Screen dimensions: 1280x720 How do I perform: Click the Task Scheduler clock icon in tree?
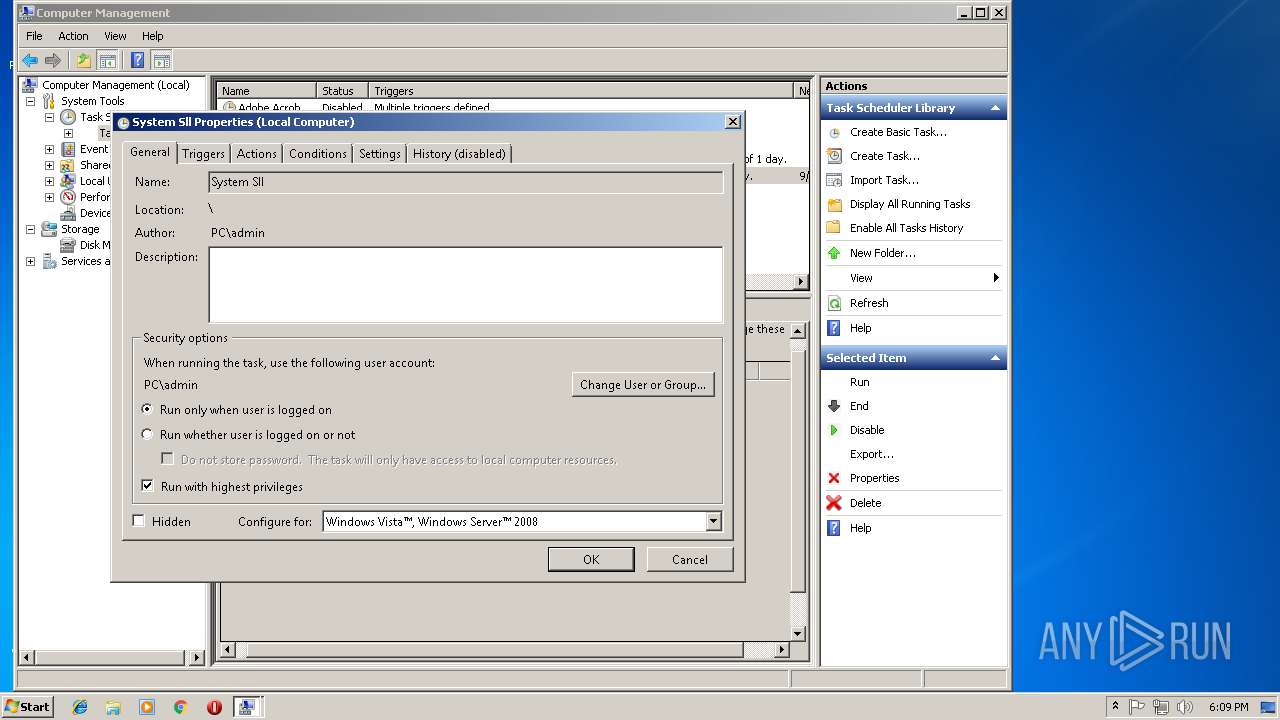(x=68, y=117)
